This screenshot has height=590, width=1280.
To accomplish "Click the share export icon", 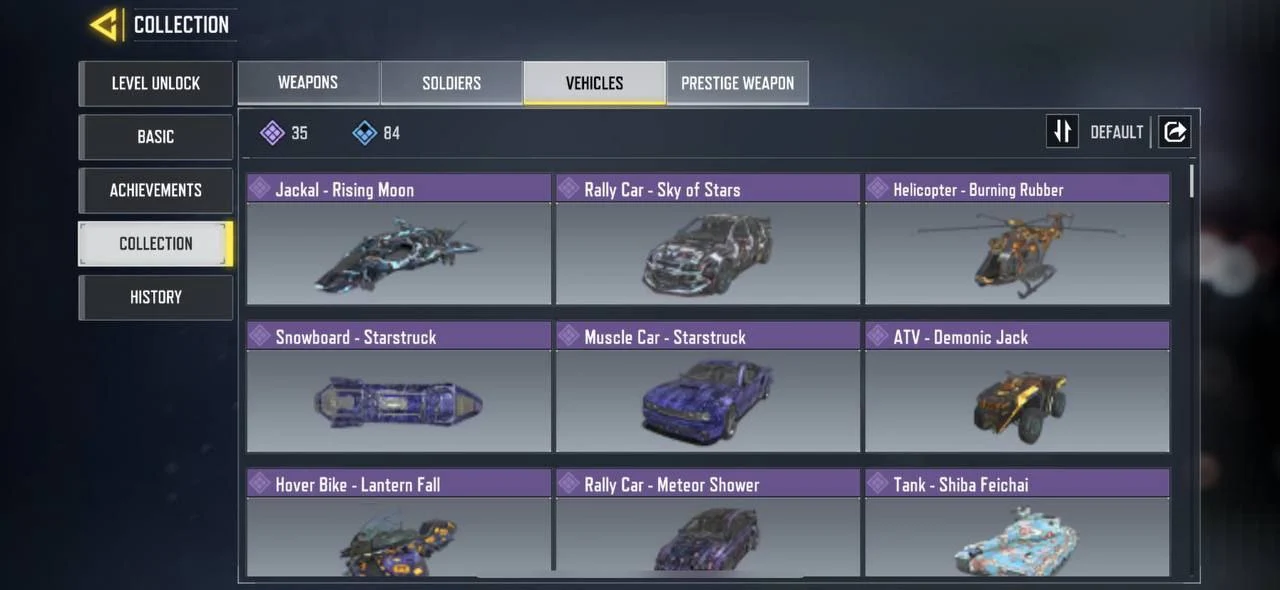I will (1175, 131).
